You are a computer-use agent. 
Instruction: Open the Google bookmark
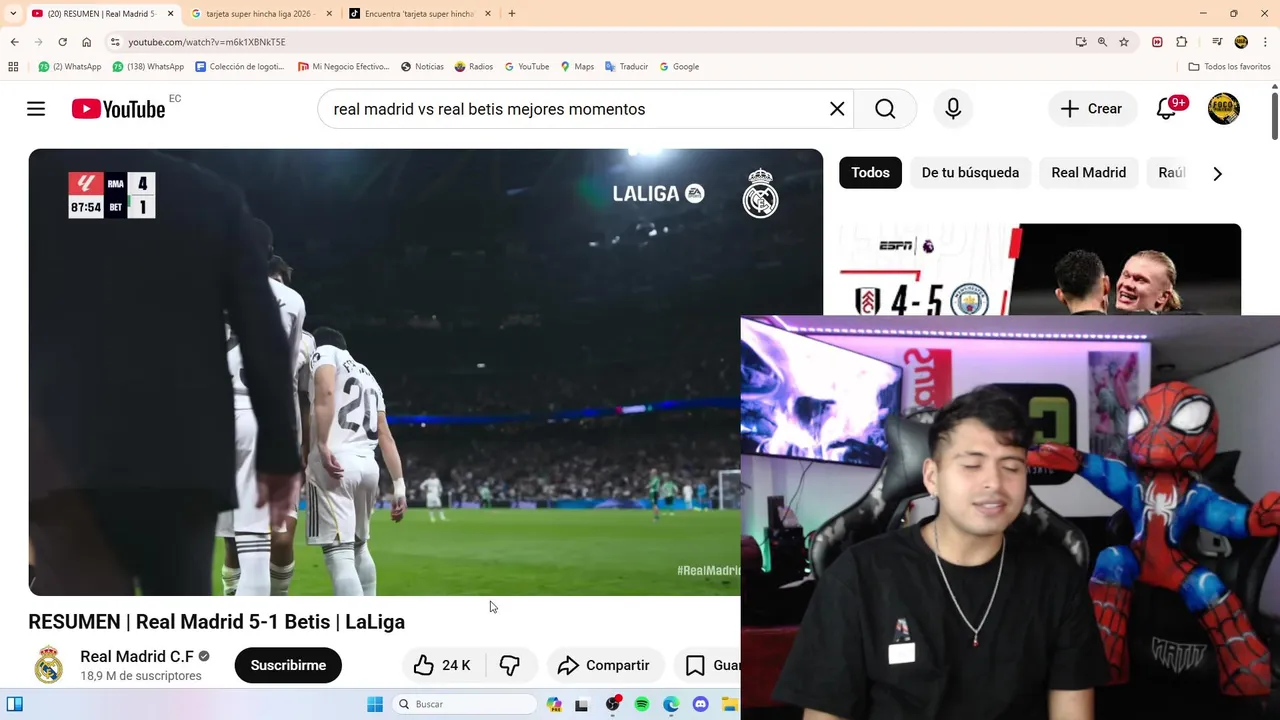(679, 67)
